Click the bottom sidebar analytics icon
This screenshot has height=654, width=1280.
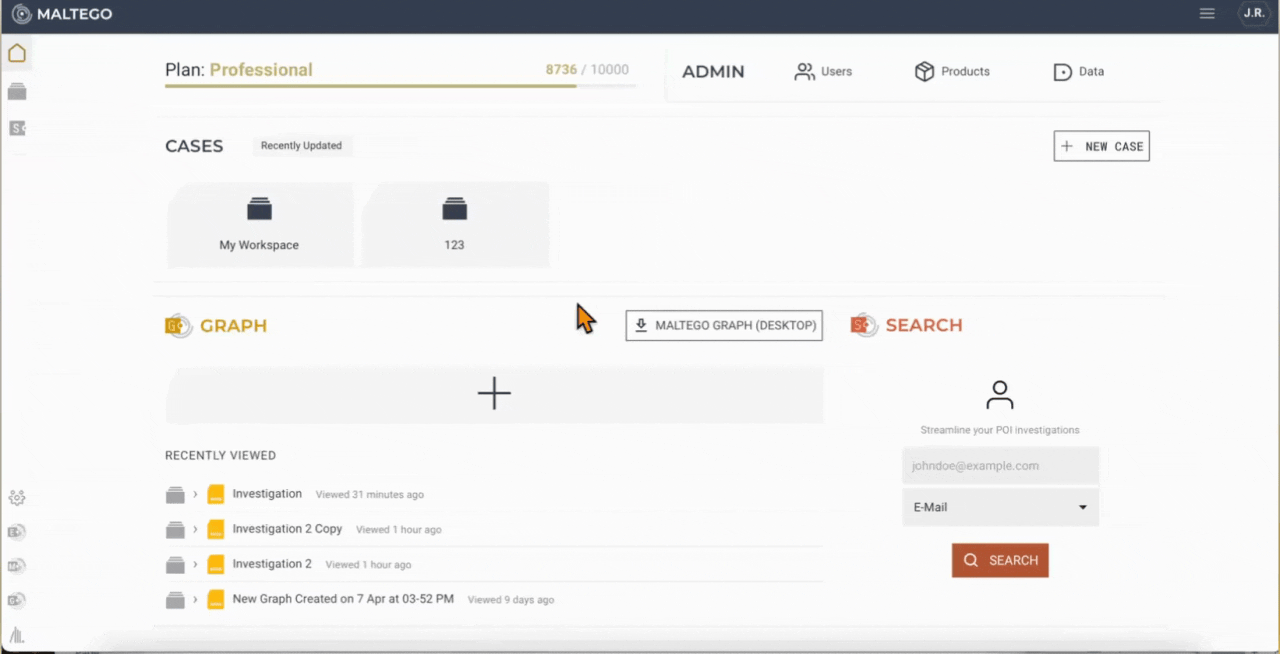[x=17, y=635]
